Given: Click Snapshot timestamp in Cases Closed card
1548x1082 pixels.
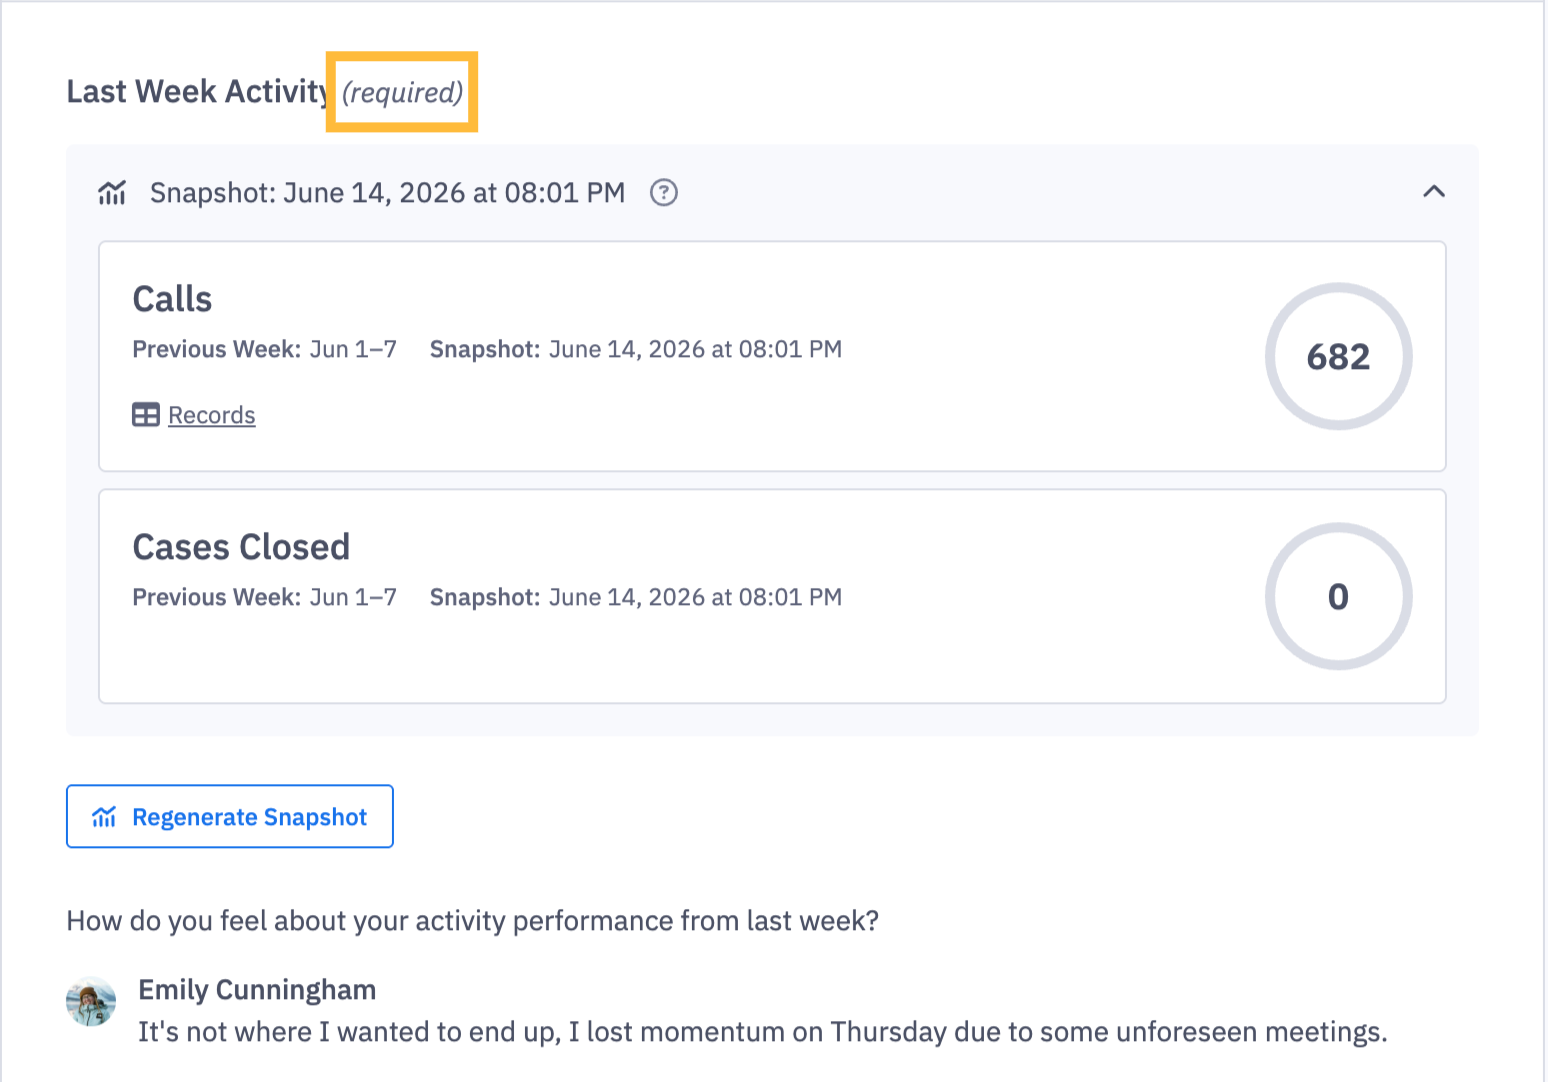Looking at the screenshot, I should click(x=636, y=597).
